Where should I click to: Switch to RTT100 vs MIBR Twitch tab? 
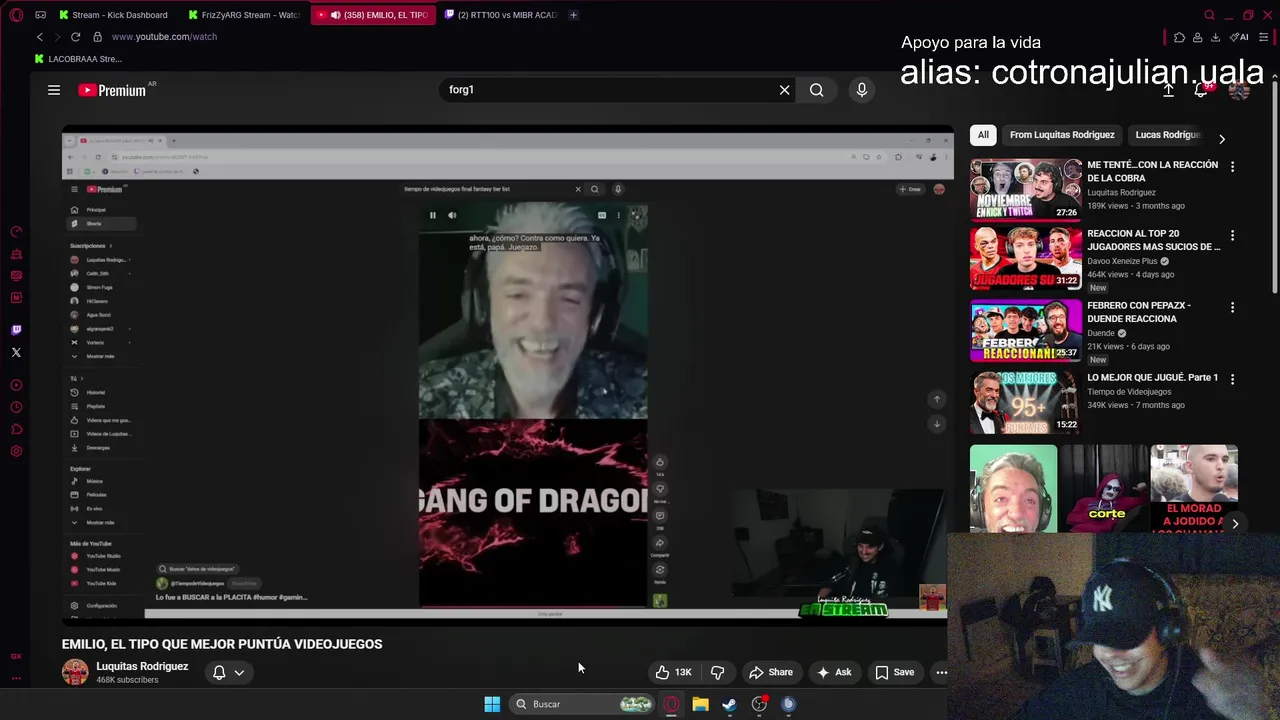[x=502, y=15]
